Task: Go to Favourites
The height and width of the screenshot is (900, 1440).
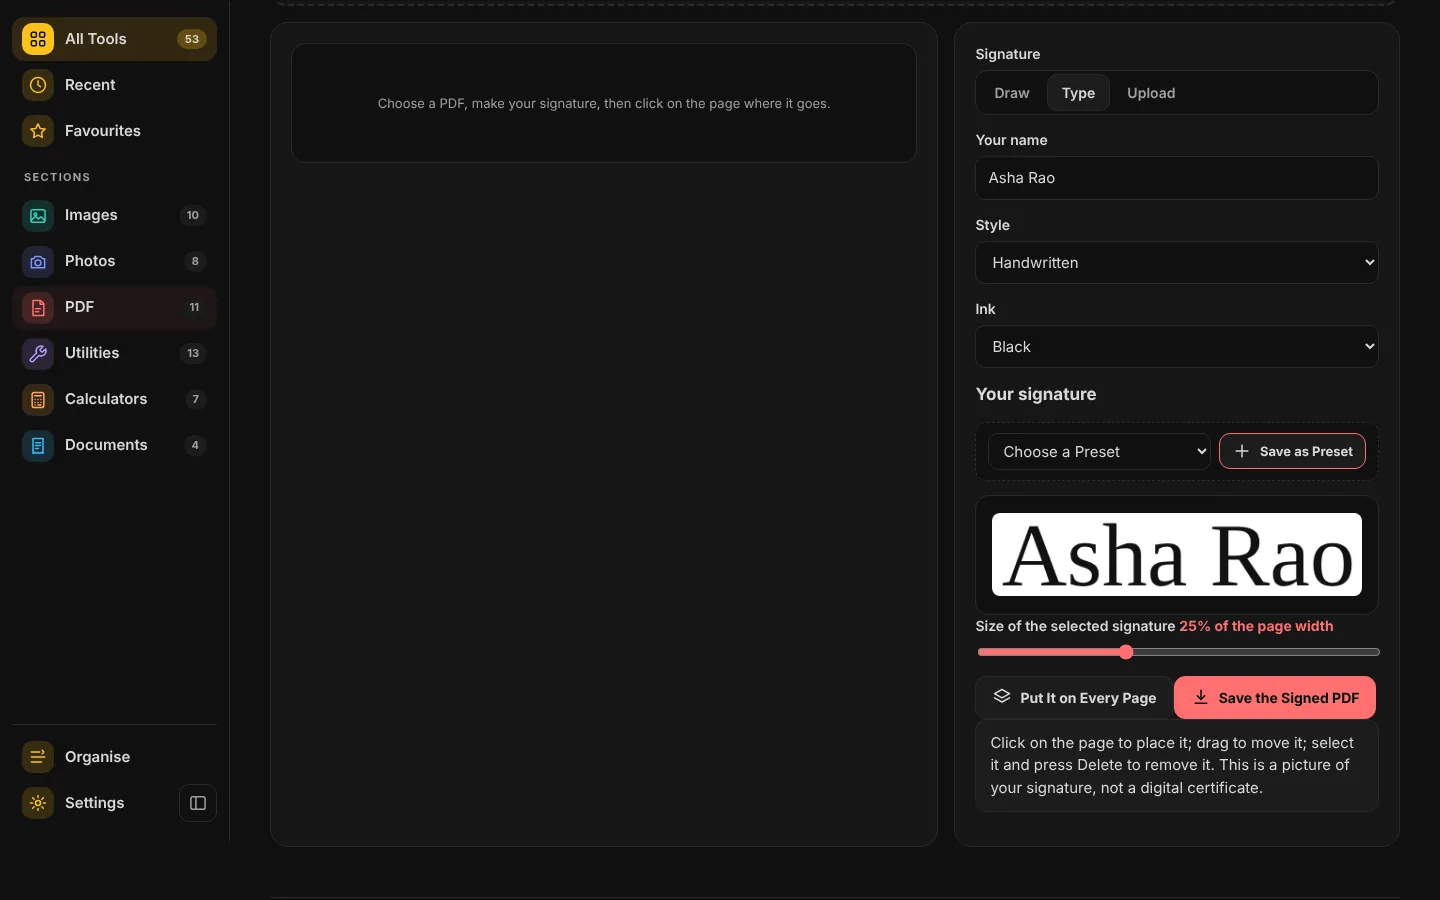Action: pos(114,131)
